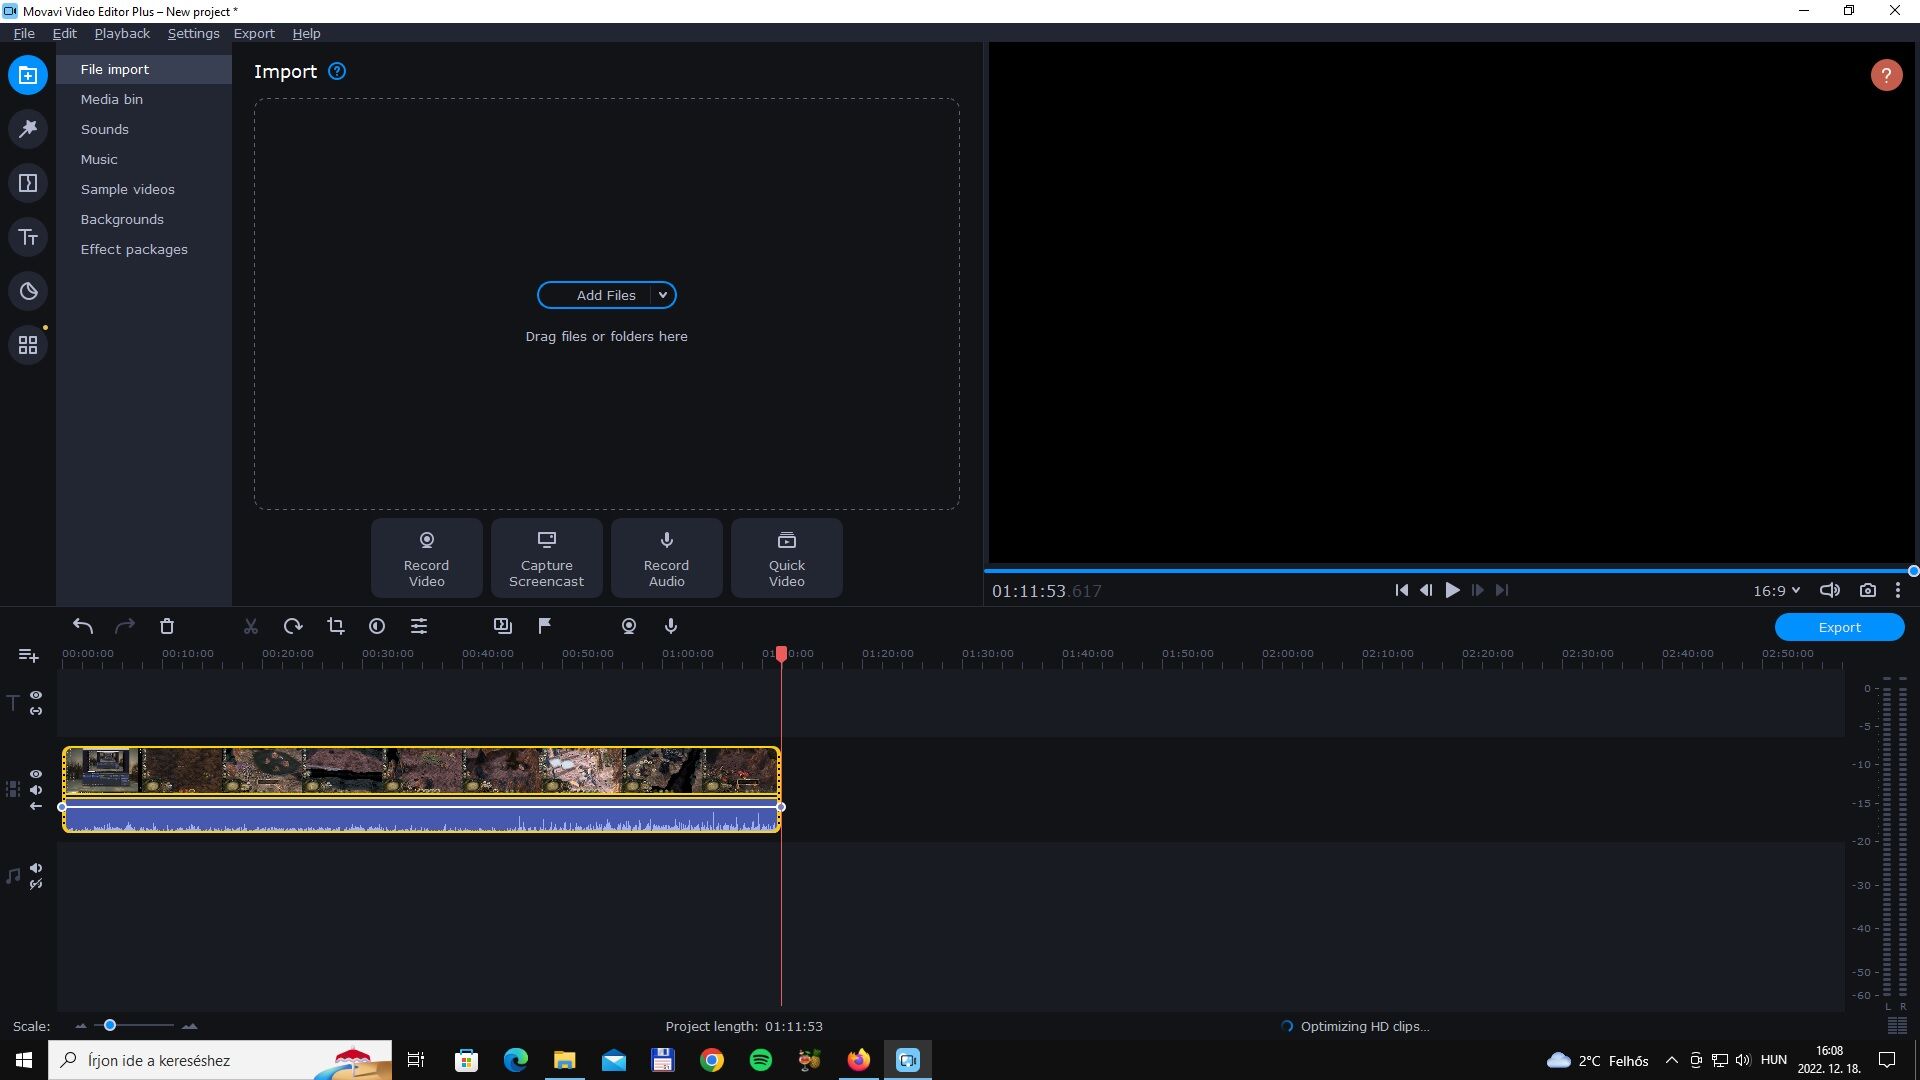This screenshot has width=1920, height=1080.
Task: Click the blue Export button
Action: (x=1839, y=627)
